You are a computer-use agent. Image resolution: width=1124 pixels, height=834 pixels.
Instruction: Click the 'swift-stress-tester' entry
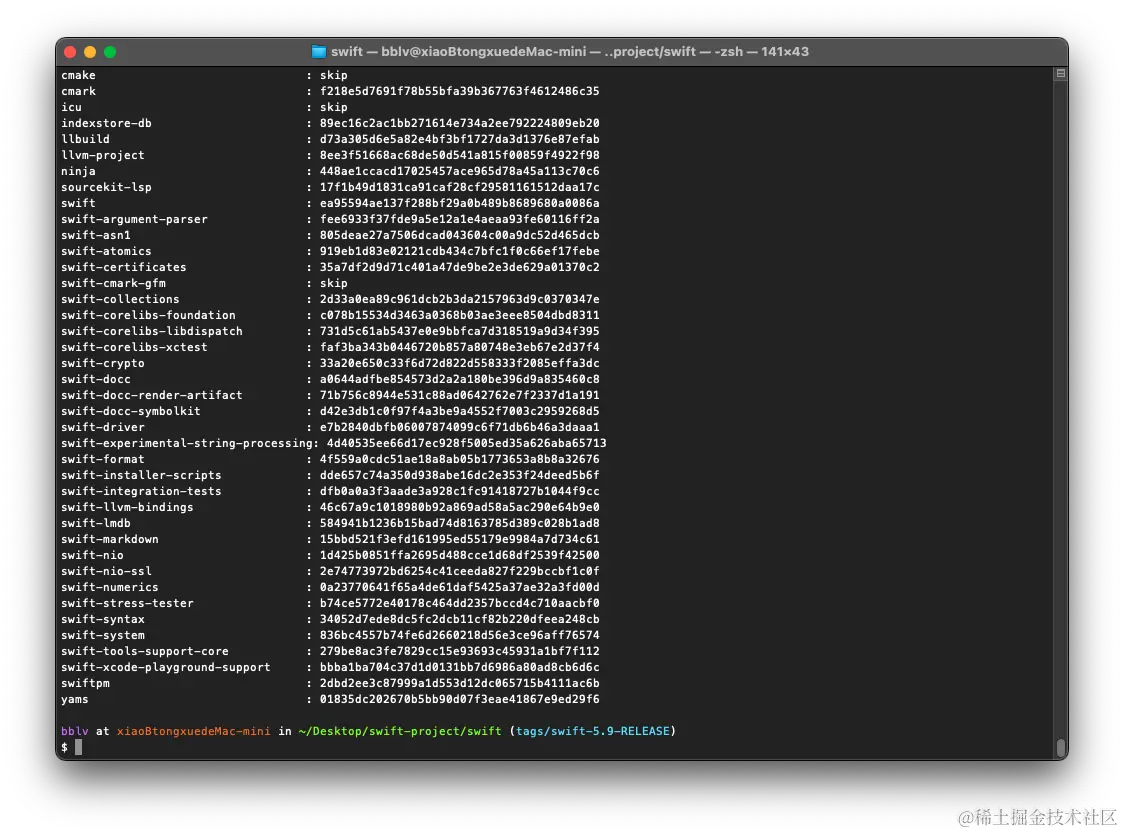pyautogui.click(x=127, y=604)
